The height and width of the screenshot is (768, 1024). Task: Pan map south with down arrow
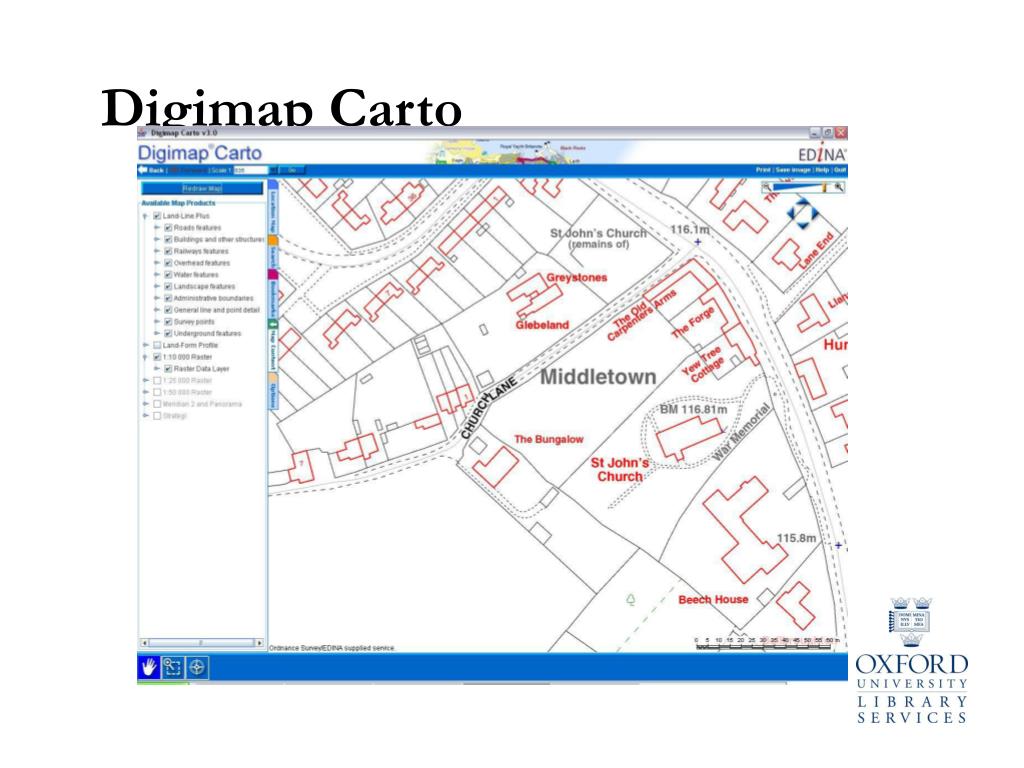803,225
